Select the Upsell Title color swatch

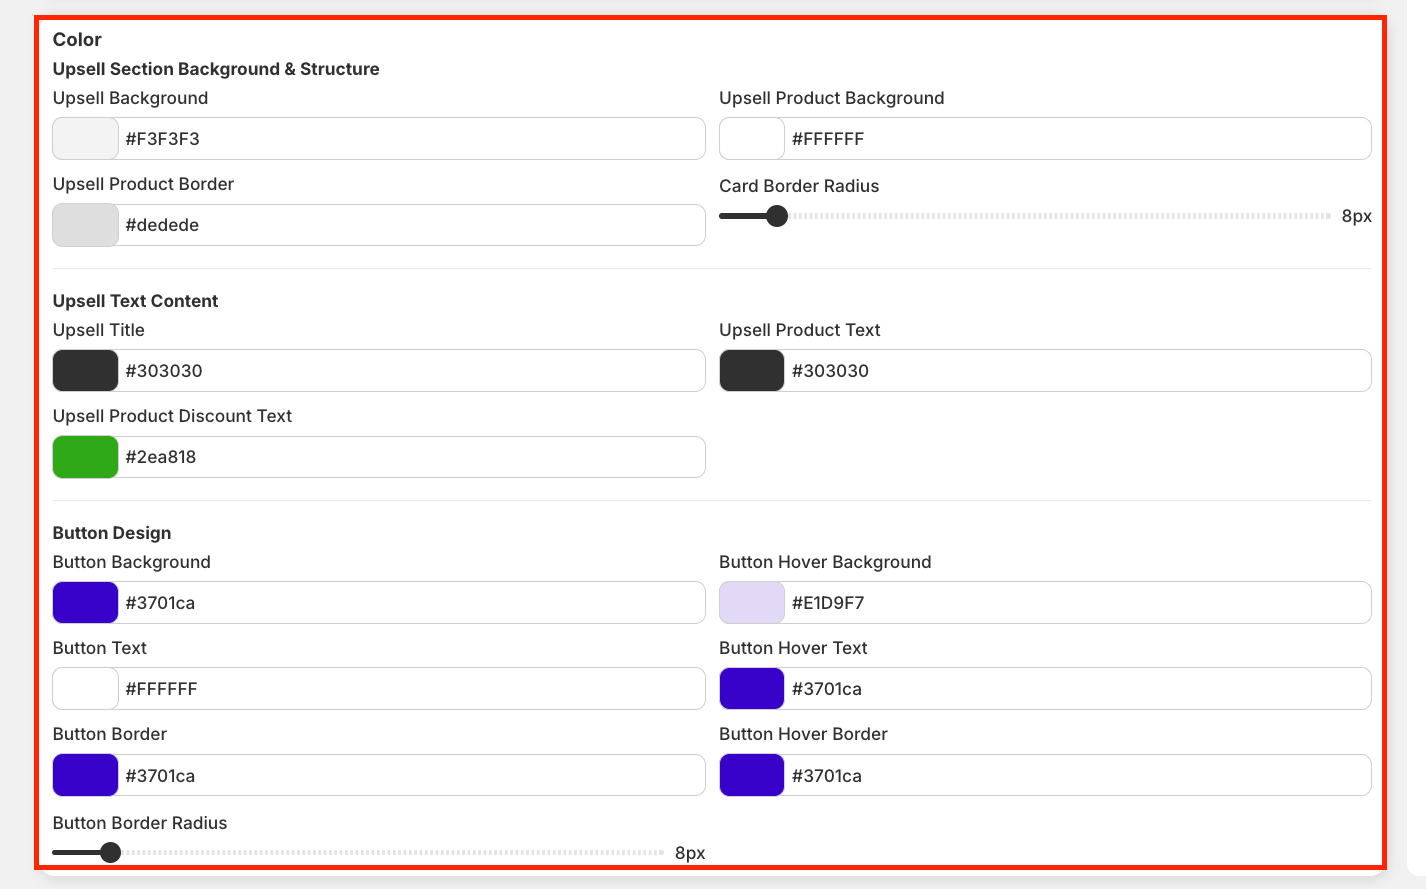click(85, 371)
